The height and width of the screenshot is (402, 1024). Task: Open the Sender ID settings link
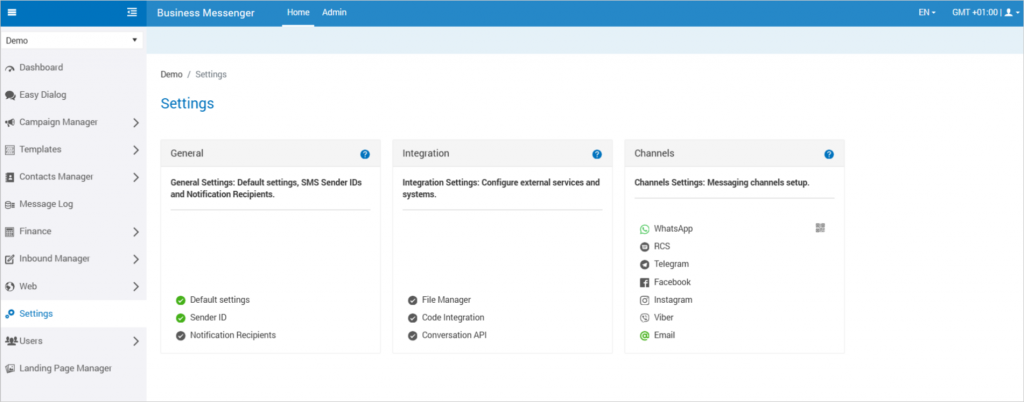tap(208, 317)
